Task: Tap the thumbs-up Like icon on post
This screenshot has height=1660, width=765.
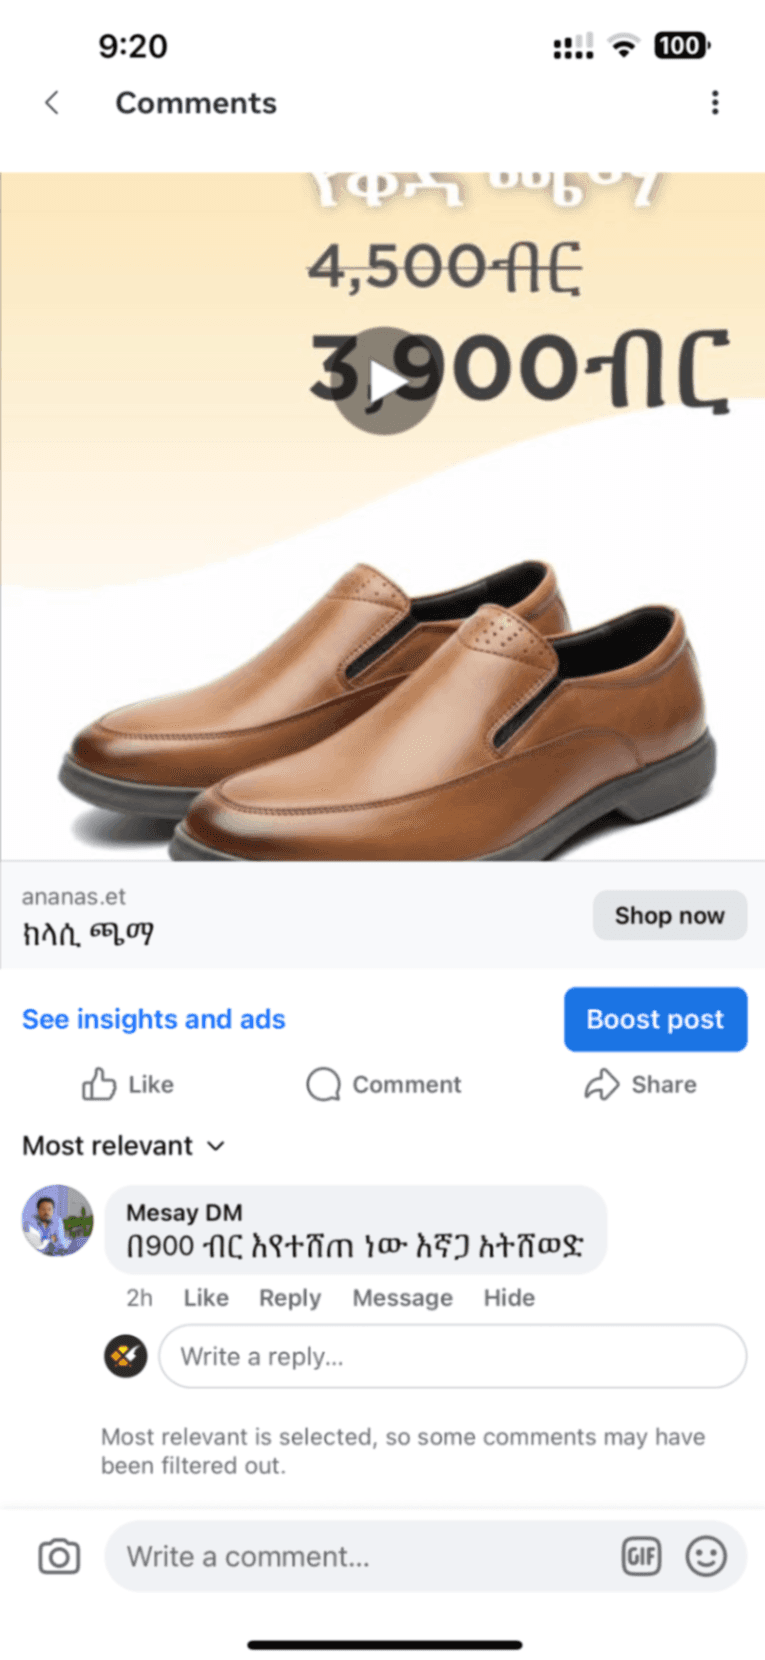Action: [x=99, y=1084]
